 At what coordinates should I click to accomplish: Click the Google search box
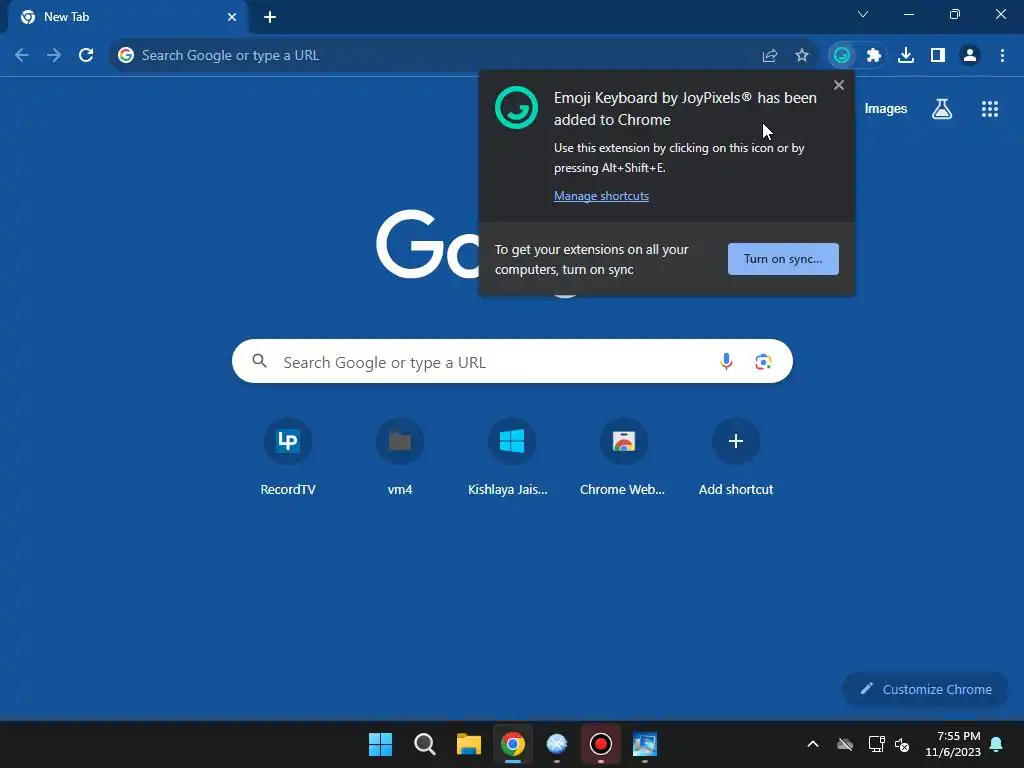tap(512, 361)
